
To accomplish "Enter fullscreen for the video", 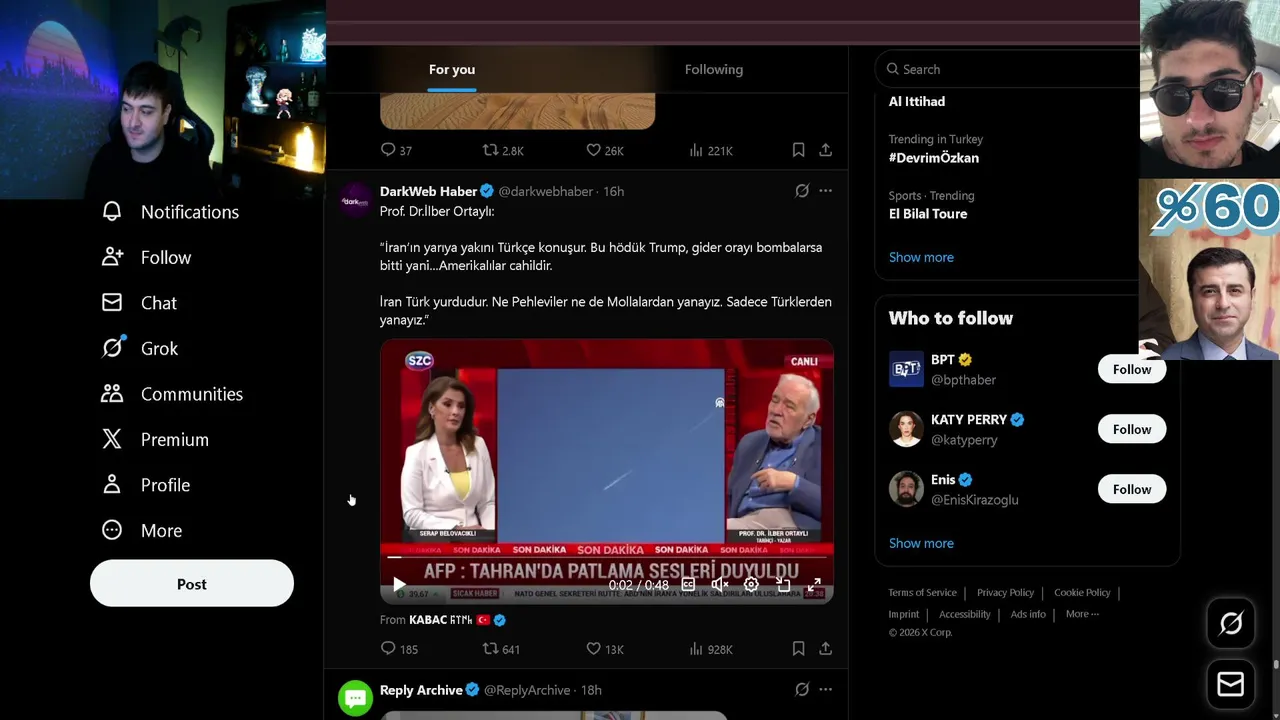I will pyautogui.click(x=814, y=585).
